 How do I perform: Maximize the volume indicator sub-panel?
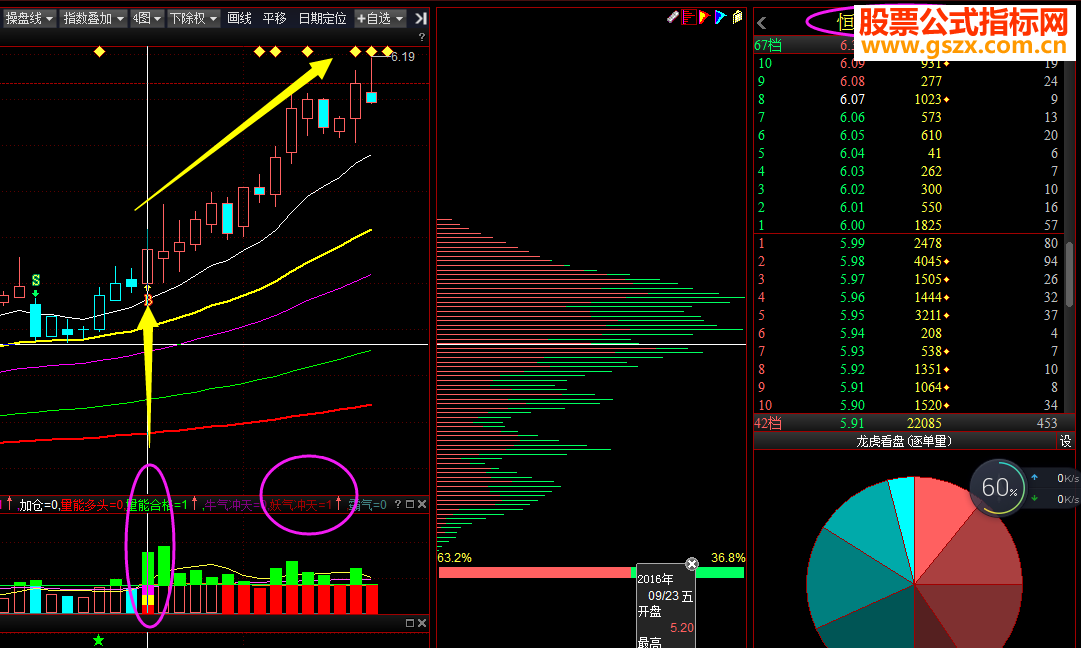click(410, 505)
